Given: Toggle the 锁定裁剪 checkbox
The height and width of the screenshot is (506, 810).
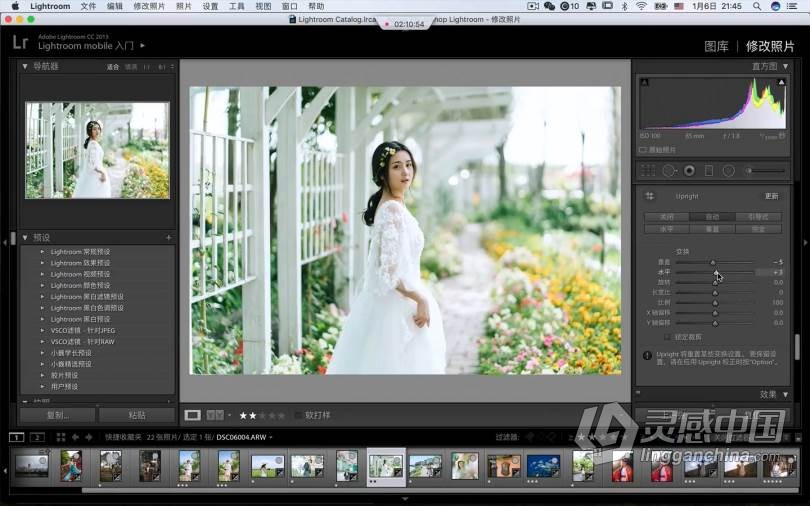Looking at the screenshot, I should pyautogui.click(x=667, y=337).
